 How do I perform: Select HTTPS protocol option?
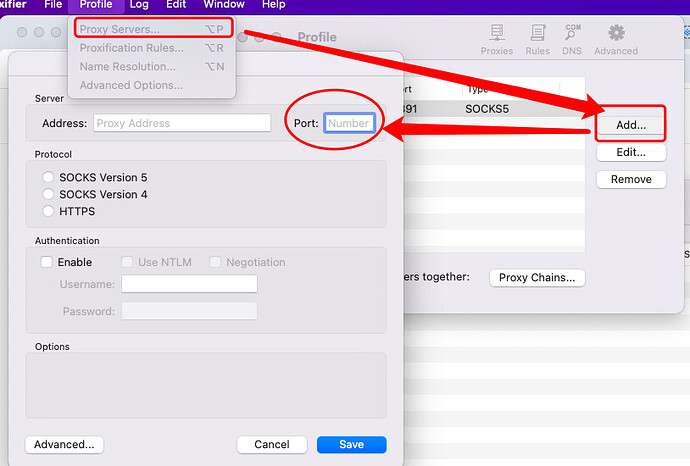48,211
